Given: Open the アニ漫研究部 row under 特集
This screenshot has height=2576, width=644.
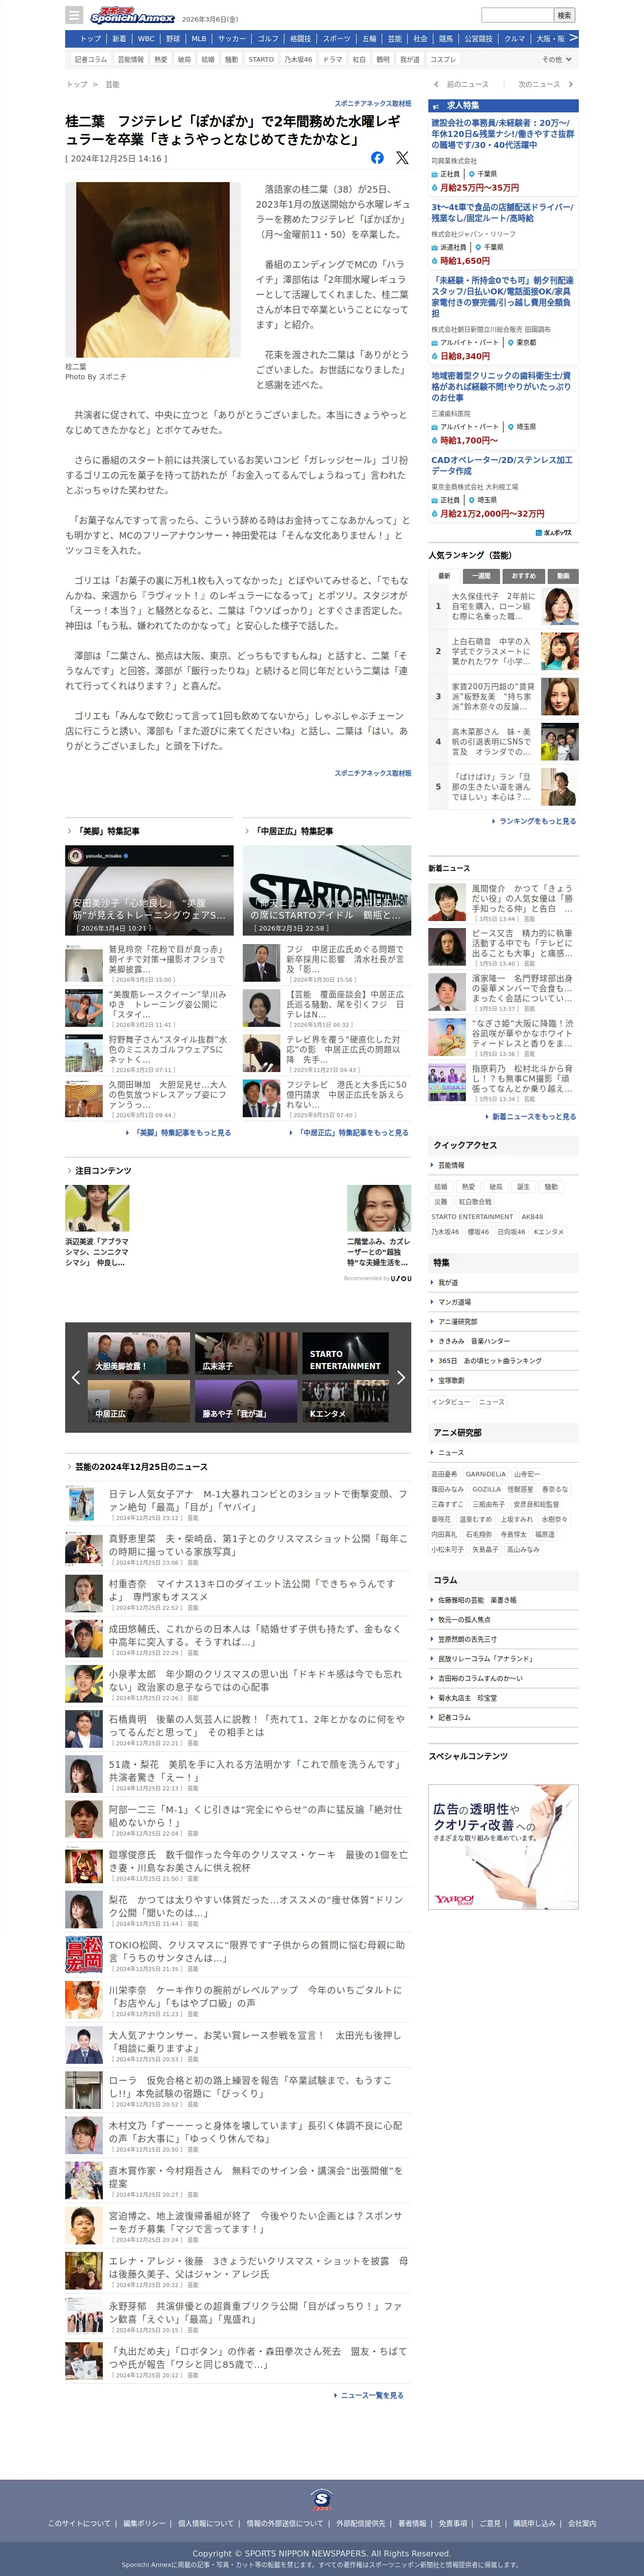Looking at the screenshot, I should 503,1321.
